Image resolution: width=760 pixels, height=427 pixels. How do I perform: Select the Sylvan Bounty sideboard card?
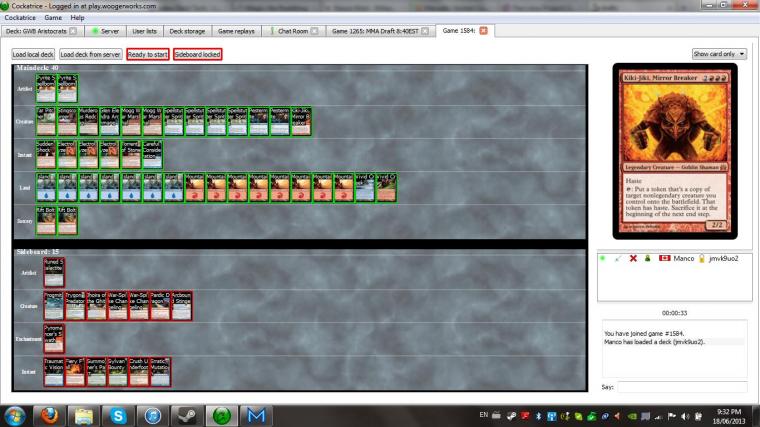(117, 372)
